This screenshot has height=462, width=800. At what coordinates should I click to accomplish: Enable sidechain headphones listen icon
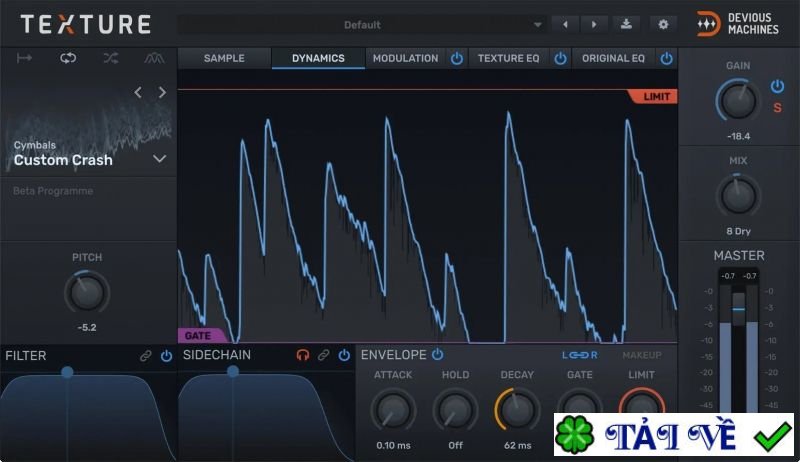pyautogui.click(x=303, y=355)
